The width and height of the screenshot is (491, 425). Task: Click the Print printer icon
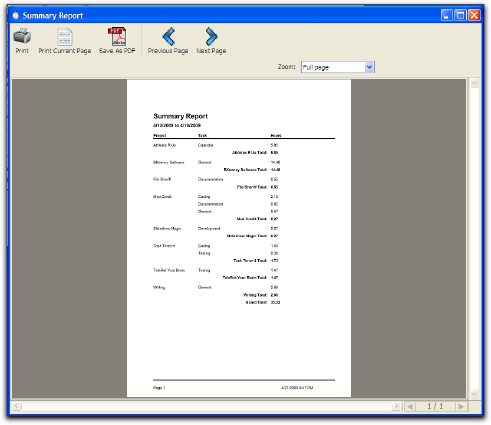point(22,36)
